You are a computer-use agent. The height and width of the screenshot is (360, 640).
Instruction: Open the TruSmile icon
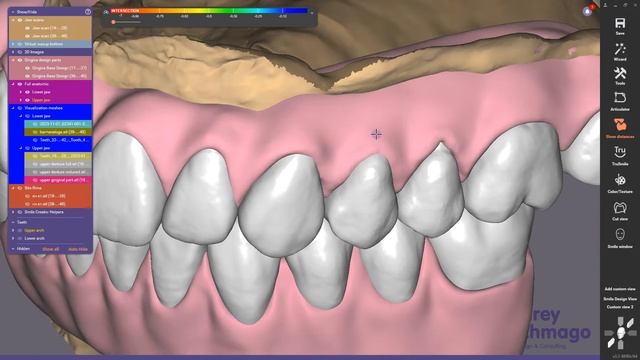(x=620, y=151)
